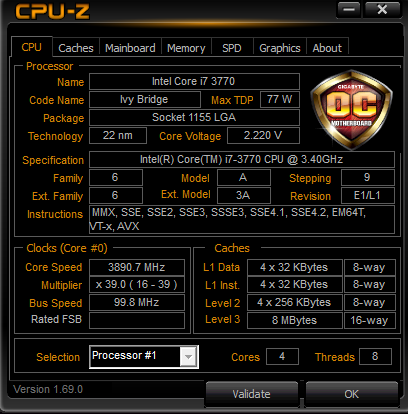Open the Mainboard tab
408x414 pixels.
[x=130, y=48]
